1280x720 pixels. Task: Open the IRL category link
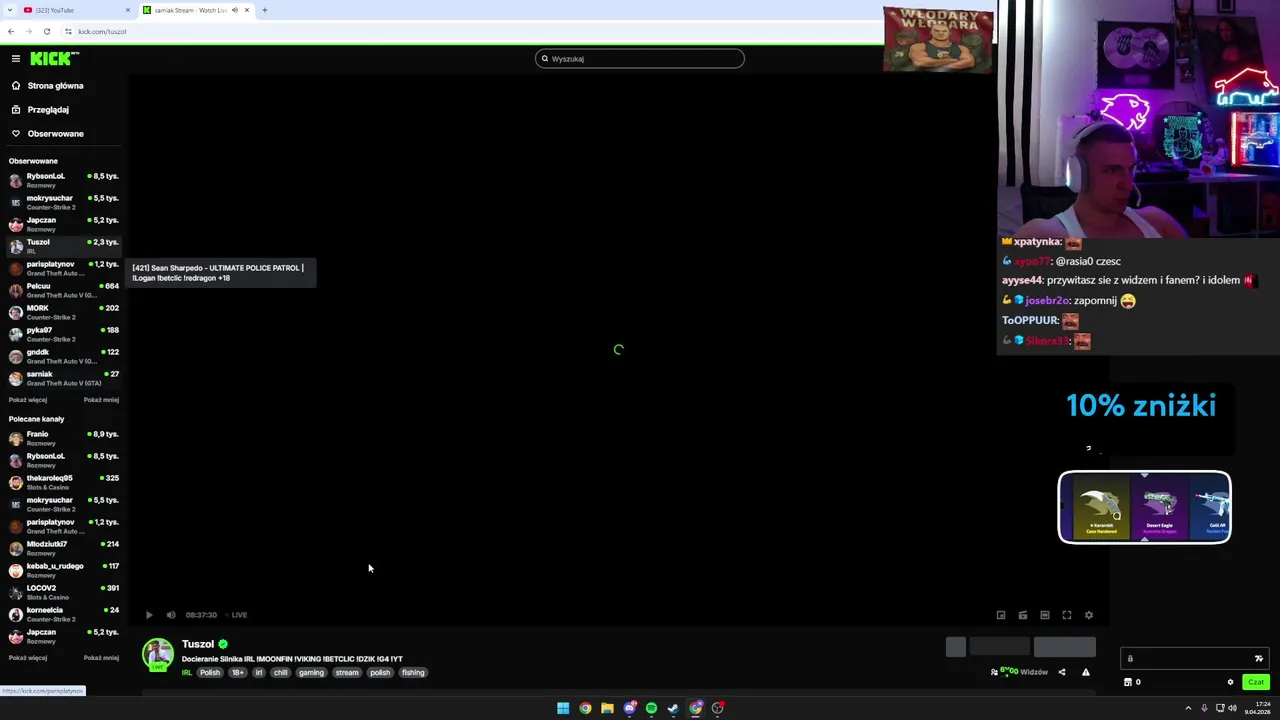187,673
